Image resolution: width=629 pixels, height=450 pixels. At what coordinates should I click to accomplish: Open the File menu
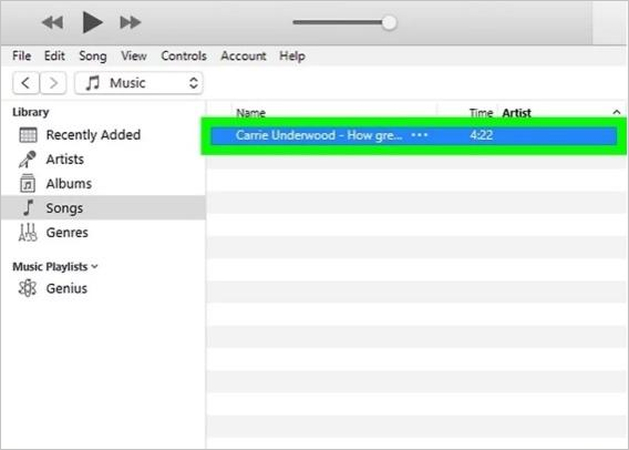(x=21, y=56)
